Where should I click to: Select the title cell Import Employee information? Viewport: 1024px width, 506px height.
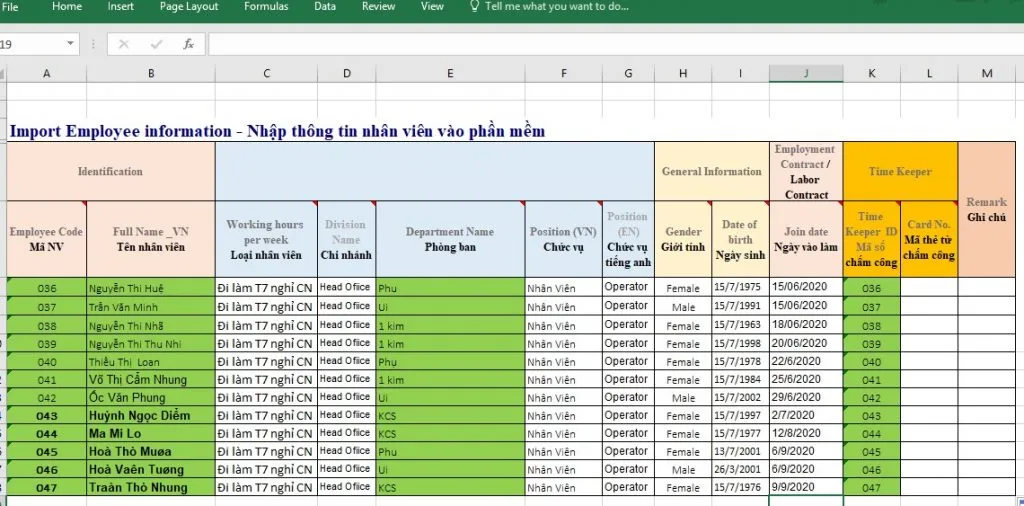[x=277, y=131]
